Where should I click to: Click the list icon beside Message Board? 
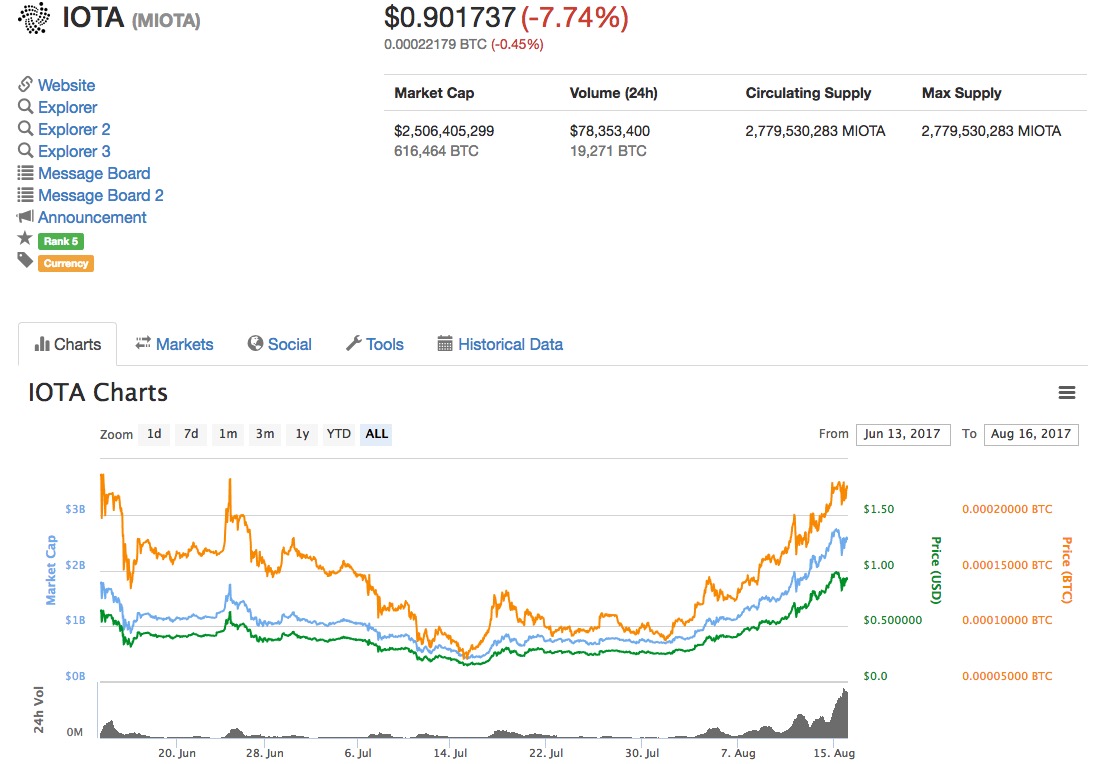pos(26,173)
